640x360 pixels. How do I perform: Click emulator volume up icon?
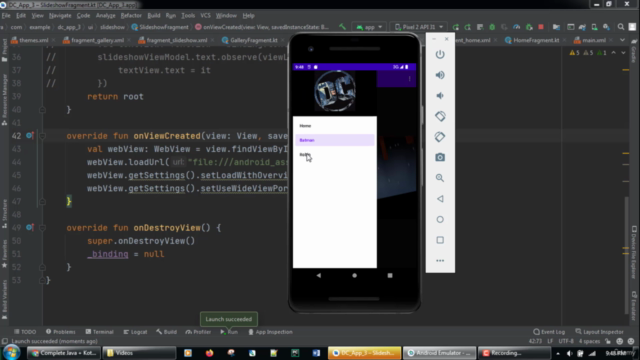(440, 75)
